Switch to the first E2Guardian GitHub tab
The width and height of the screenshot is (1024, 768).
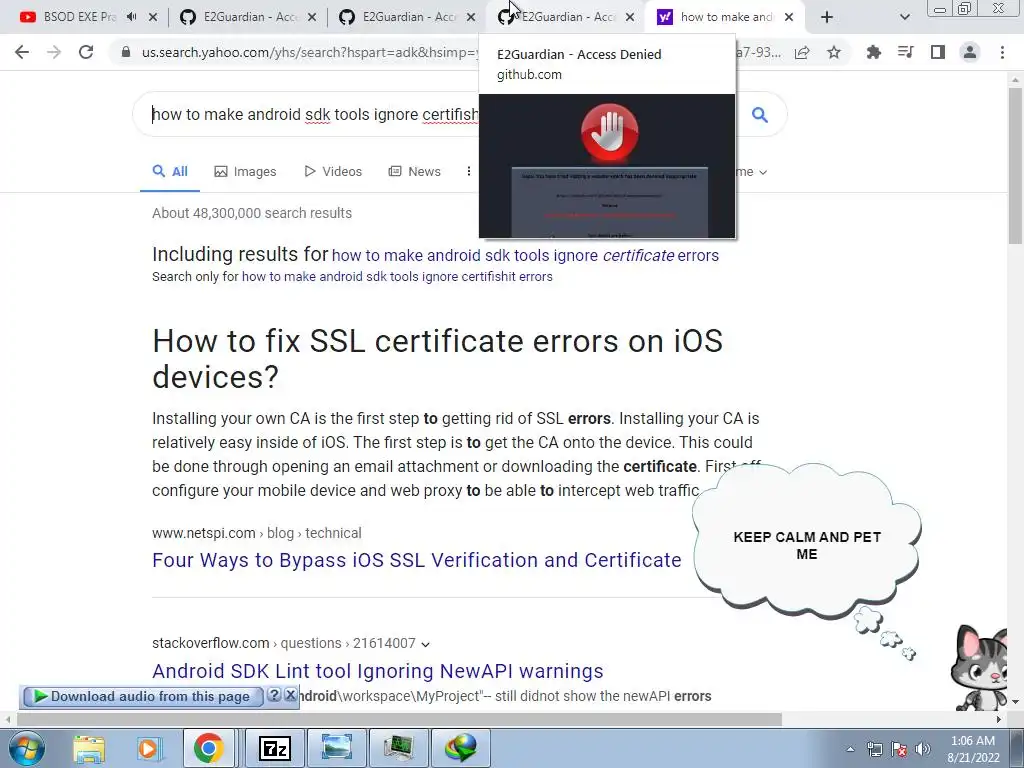pos(248,17)
